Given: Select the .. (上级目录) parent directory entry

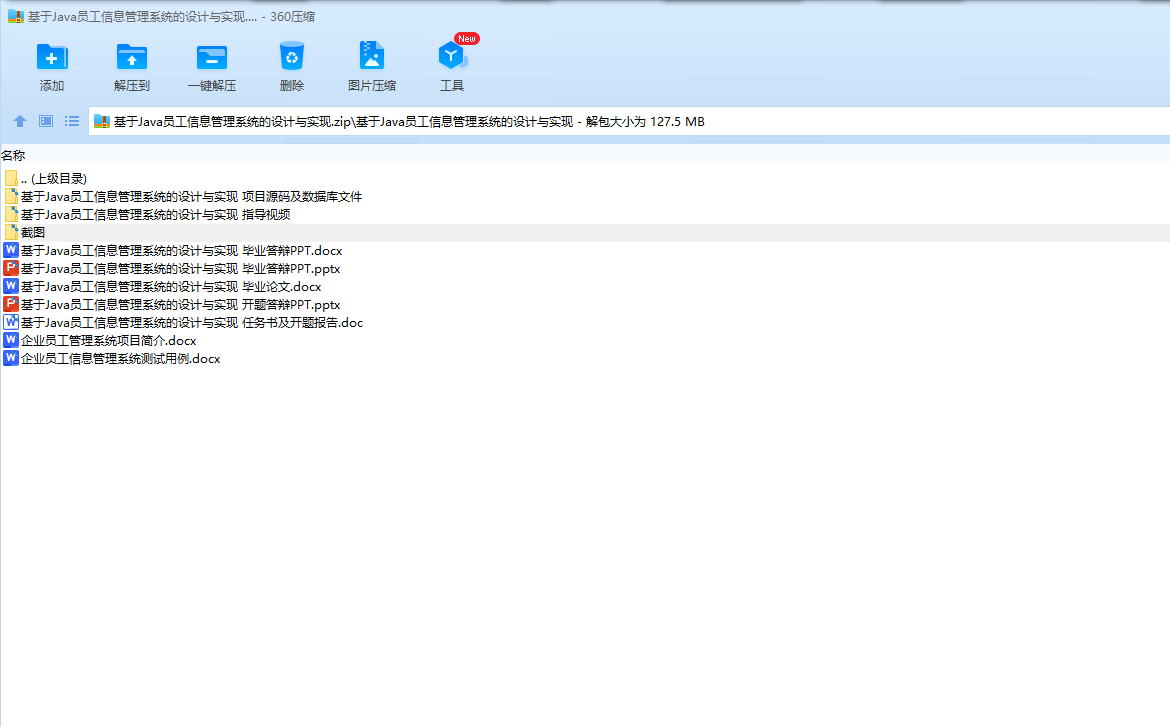Looking at the screenshot, I should (x=54, y=178).
